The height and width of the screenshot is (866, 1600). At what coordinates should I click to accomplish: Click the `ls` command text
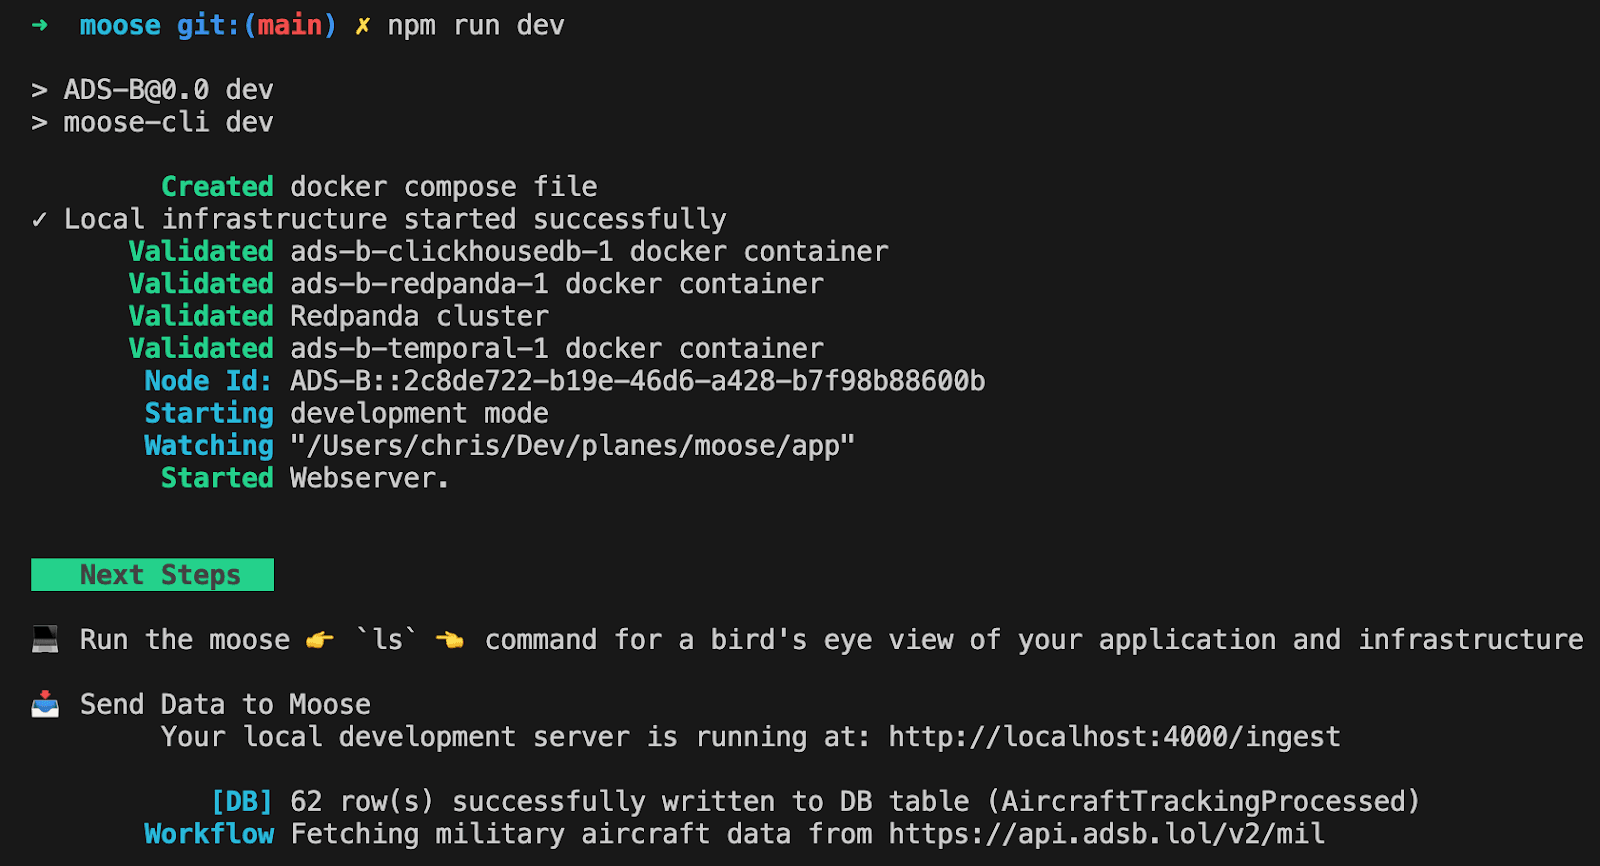[x=387, y=640]
